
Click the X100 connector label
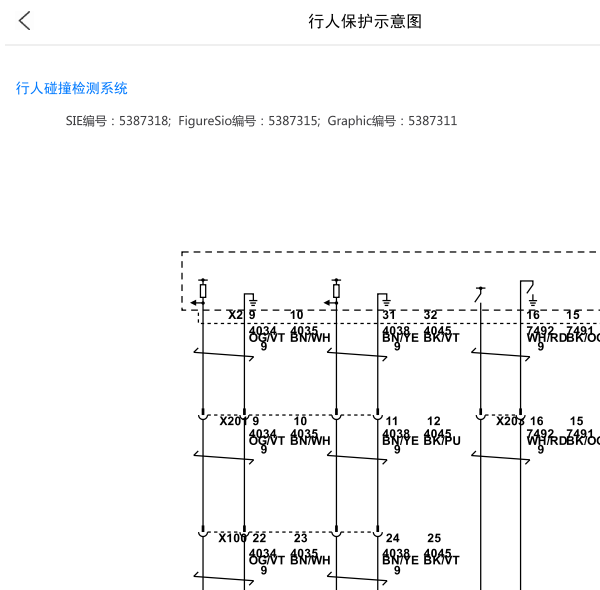233,538
